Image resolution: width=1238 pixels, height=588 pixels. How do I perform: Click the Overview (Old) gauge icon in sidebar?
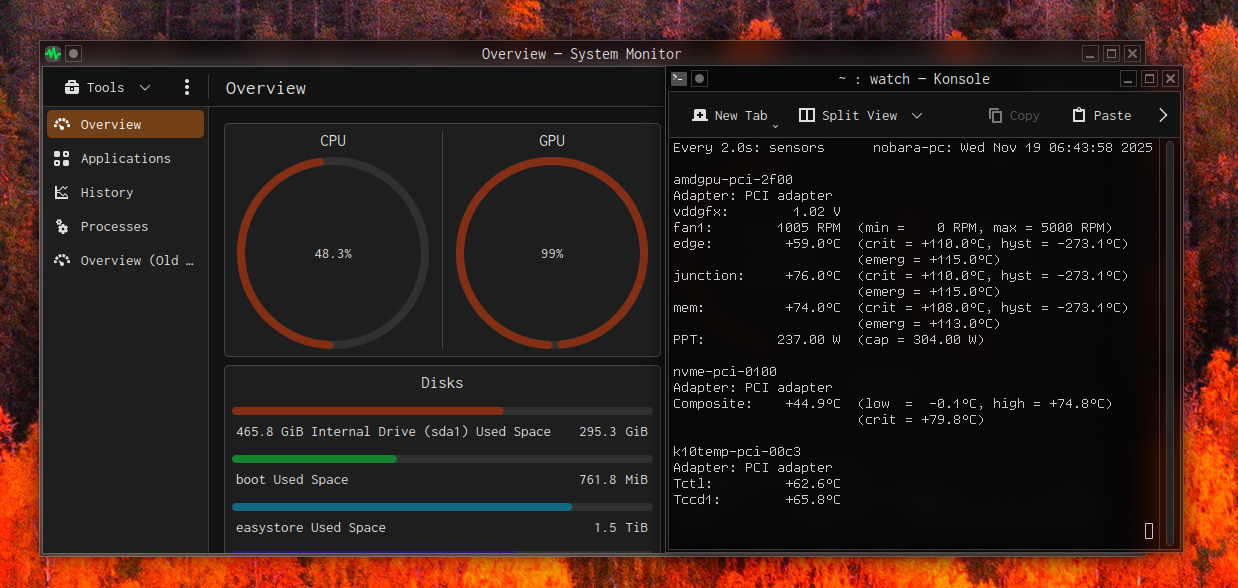tap(62, 260)
